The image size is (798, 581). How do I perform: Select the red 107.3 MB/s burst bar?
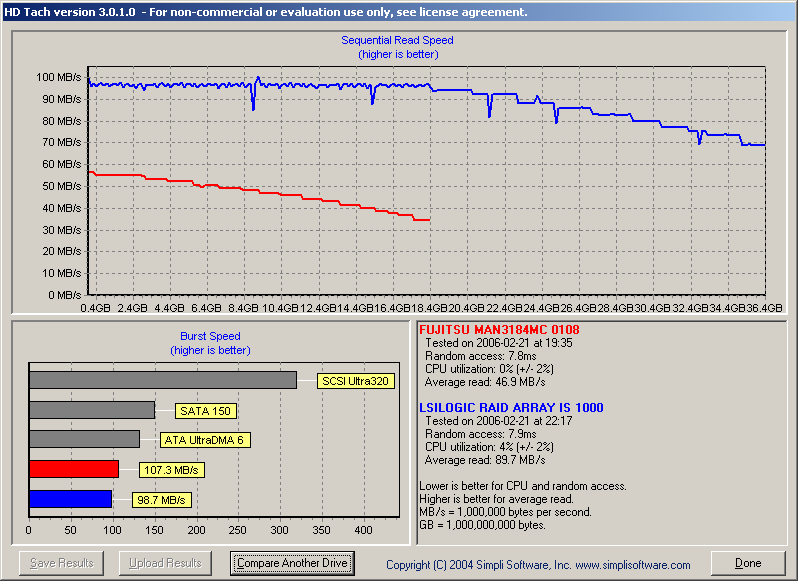tap(74, 469)
